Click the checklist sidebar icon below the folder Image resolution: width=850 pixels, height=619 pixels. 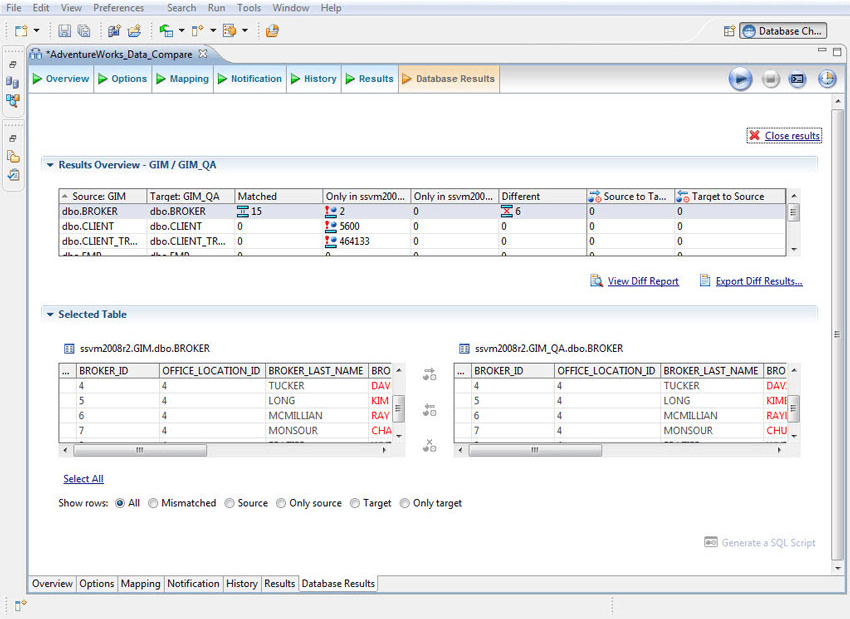click(13, 175)
